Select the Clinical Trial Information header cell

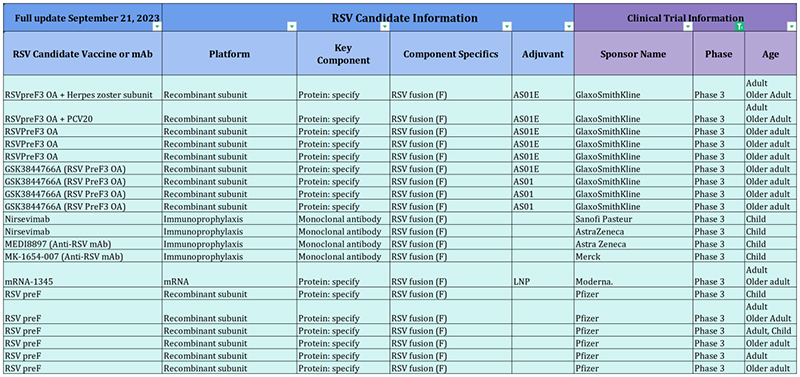[687, 18]
